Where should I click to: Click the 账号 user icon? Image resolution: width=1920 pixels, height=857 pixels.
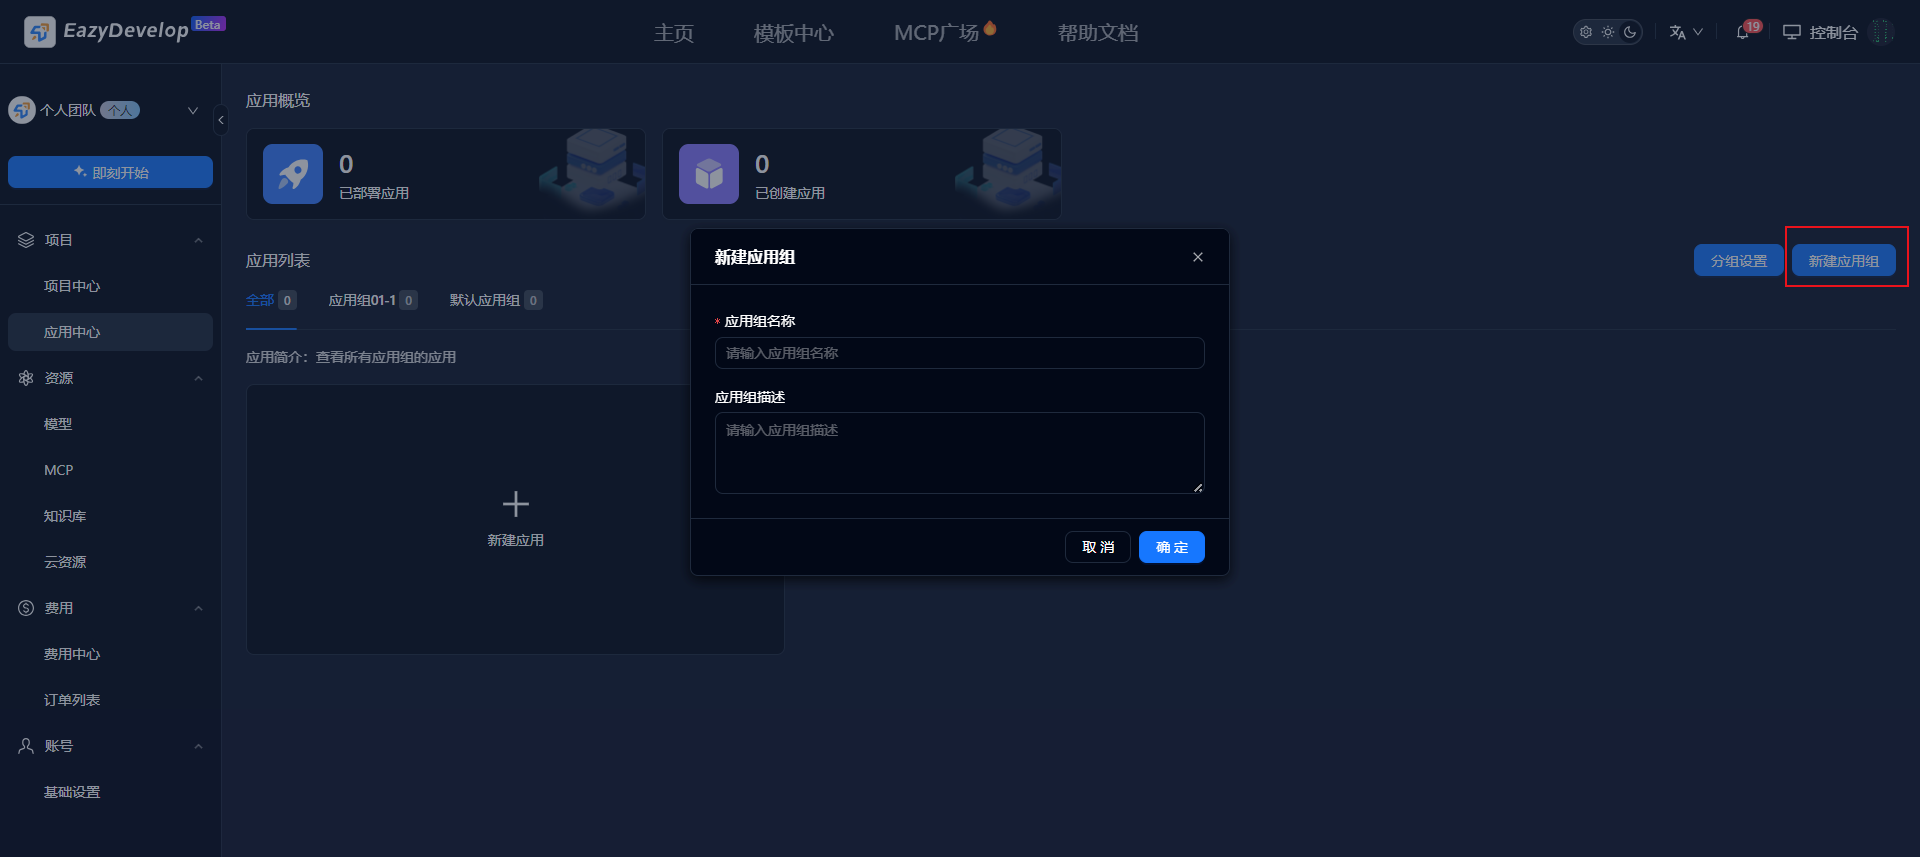[26, 746]
